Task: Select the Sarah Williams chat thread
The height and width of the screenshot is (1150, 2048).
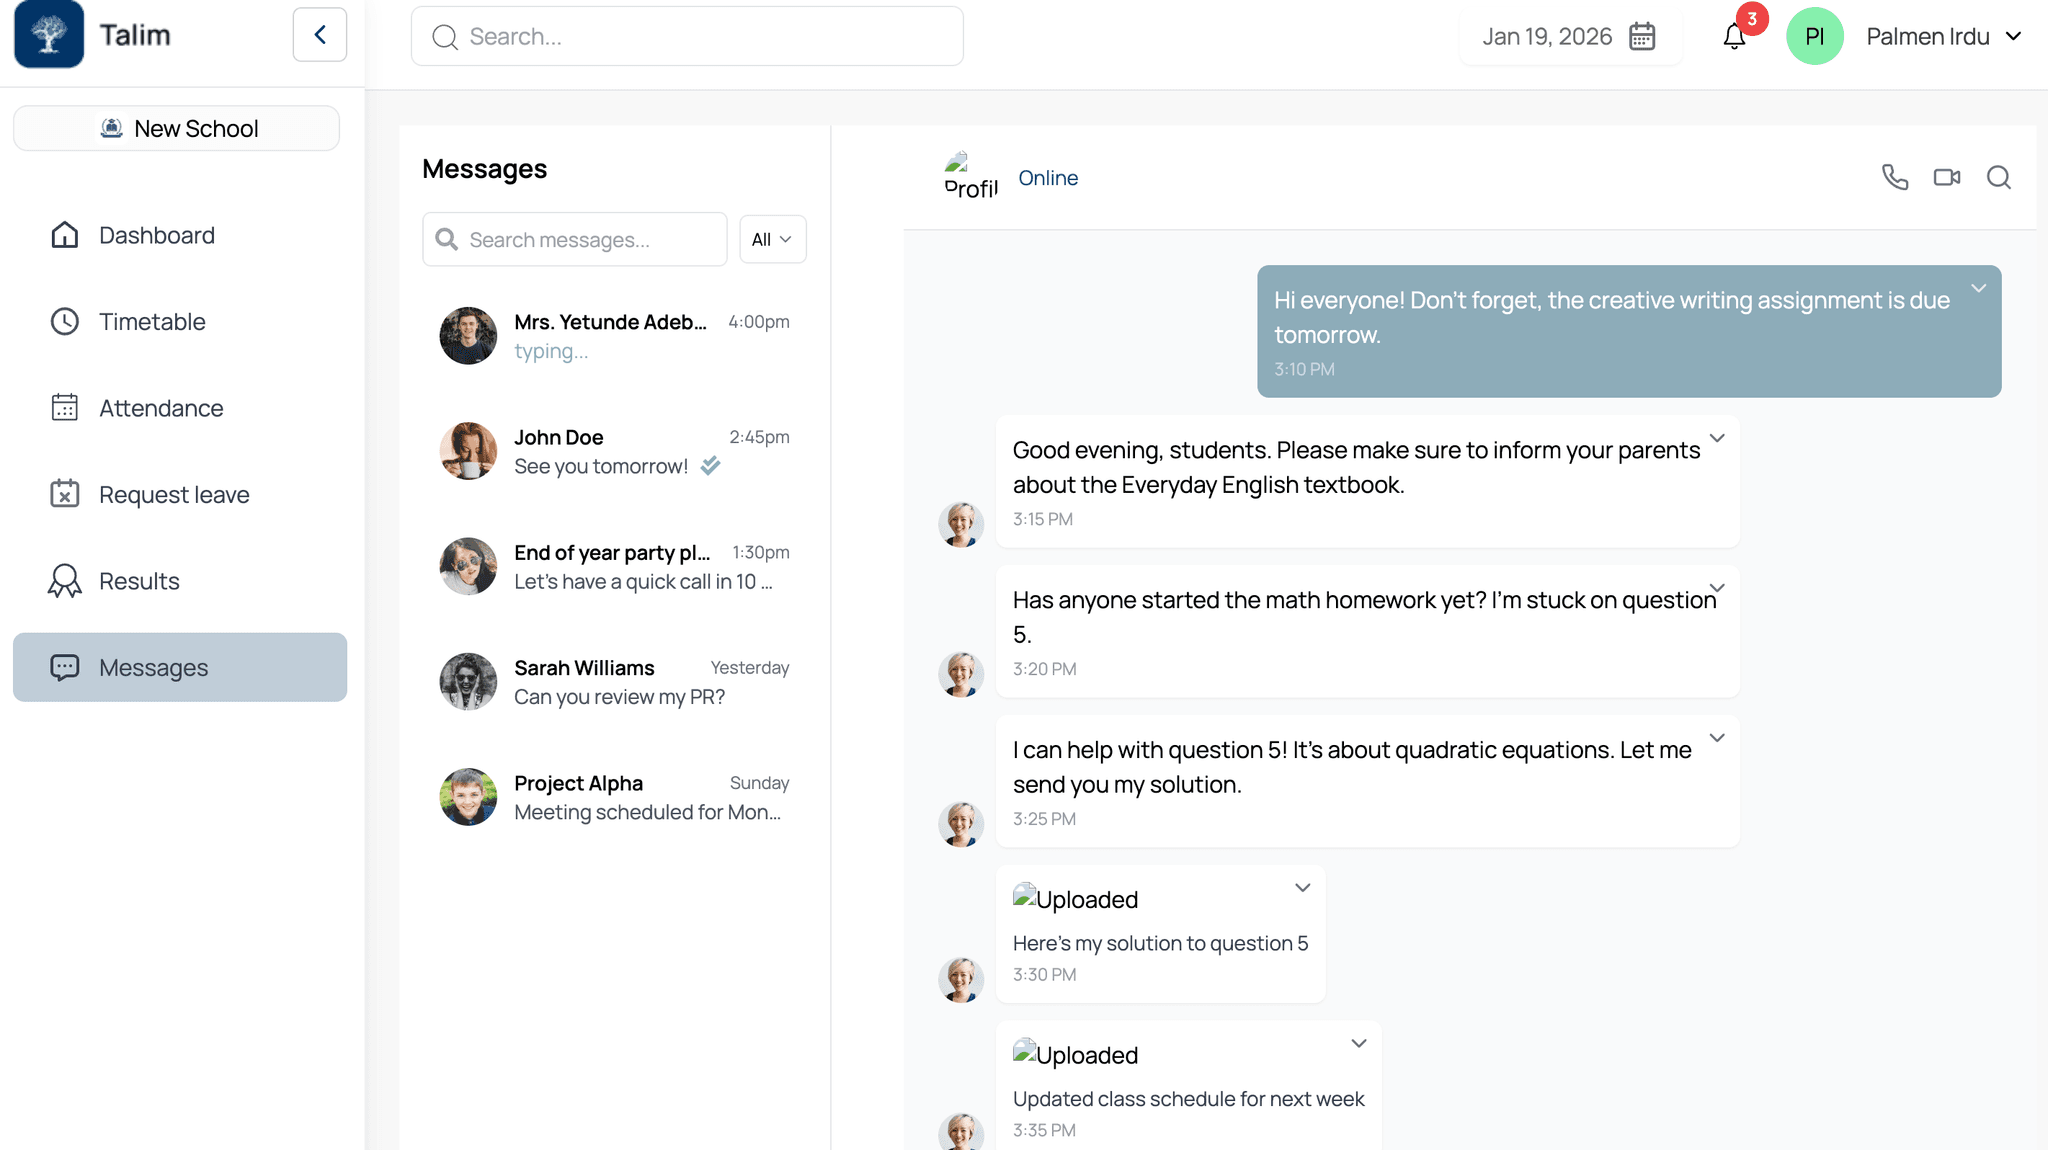Action: (614, 682)
